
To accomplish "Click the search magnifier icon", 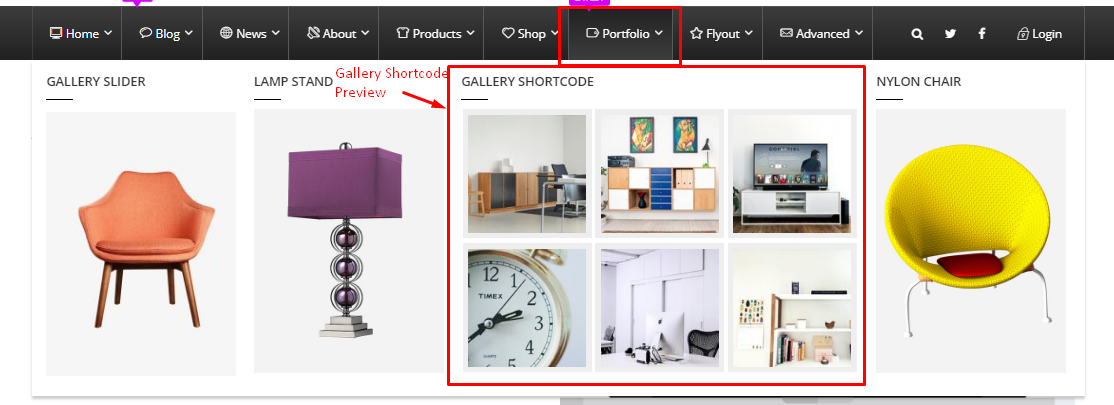I will click(917, 33).
